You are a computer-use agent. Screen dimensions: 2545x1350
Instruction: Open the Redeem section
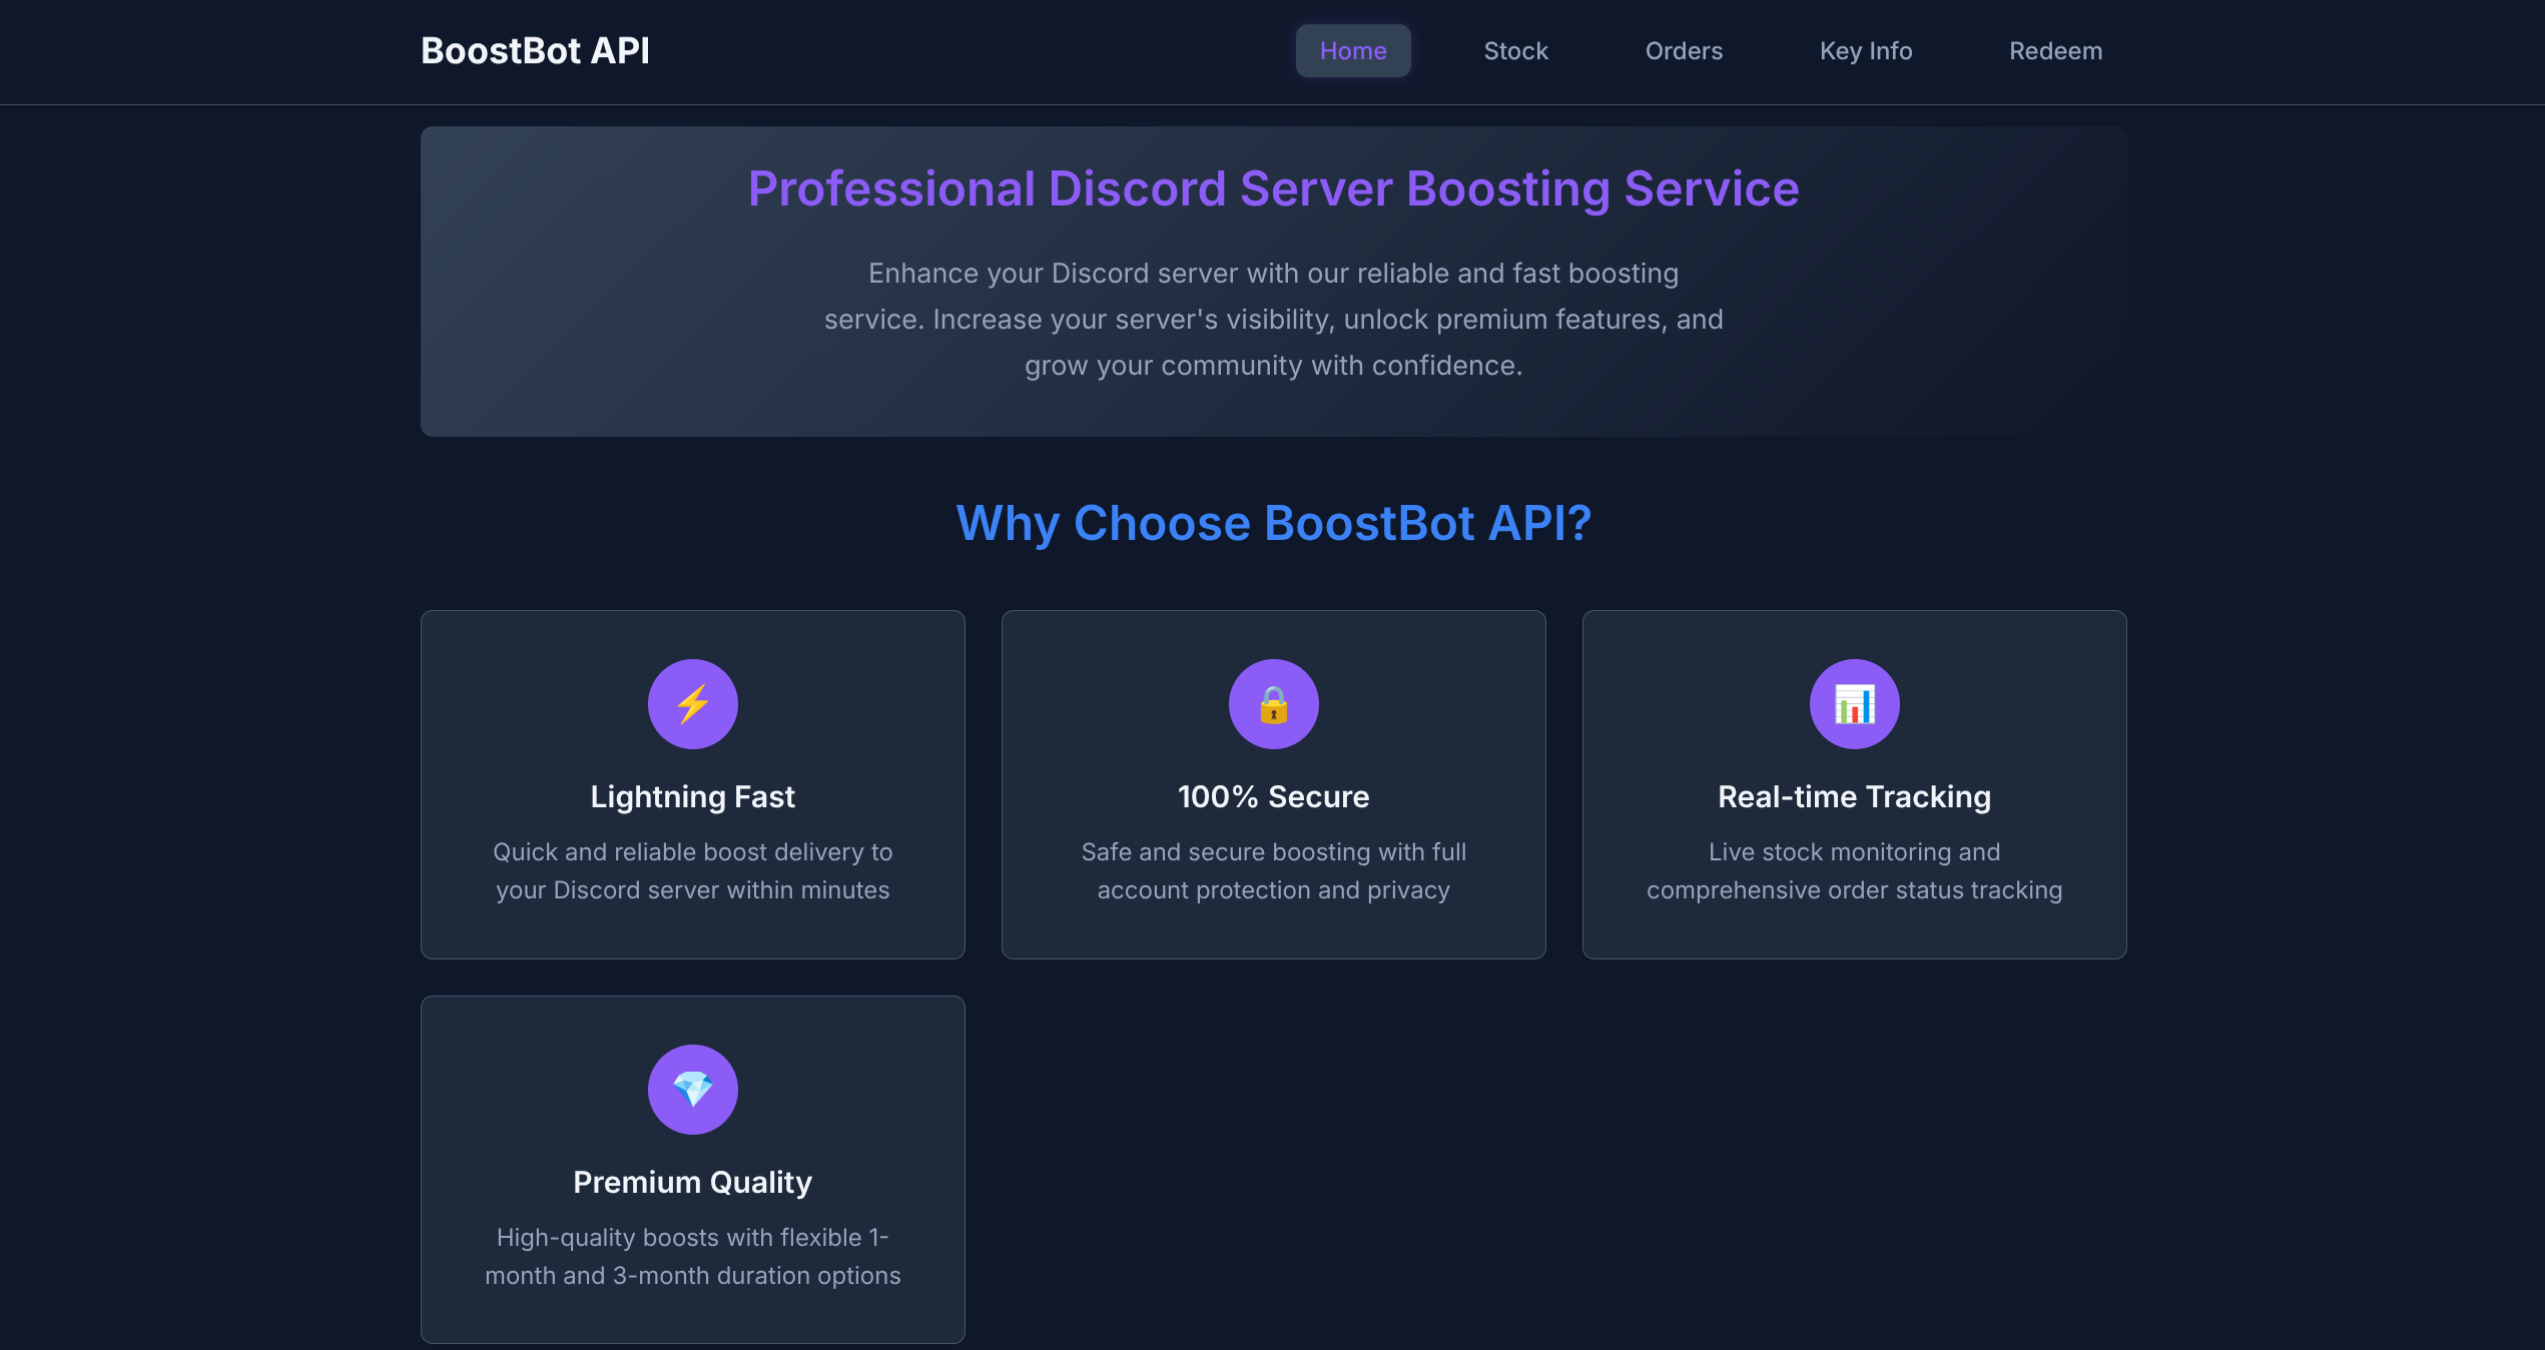coord(2055,50)
